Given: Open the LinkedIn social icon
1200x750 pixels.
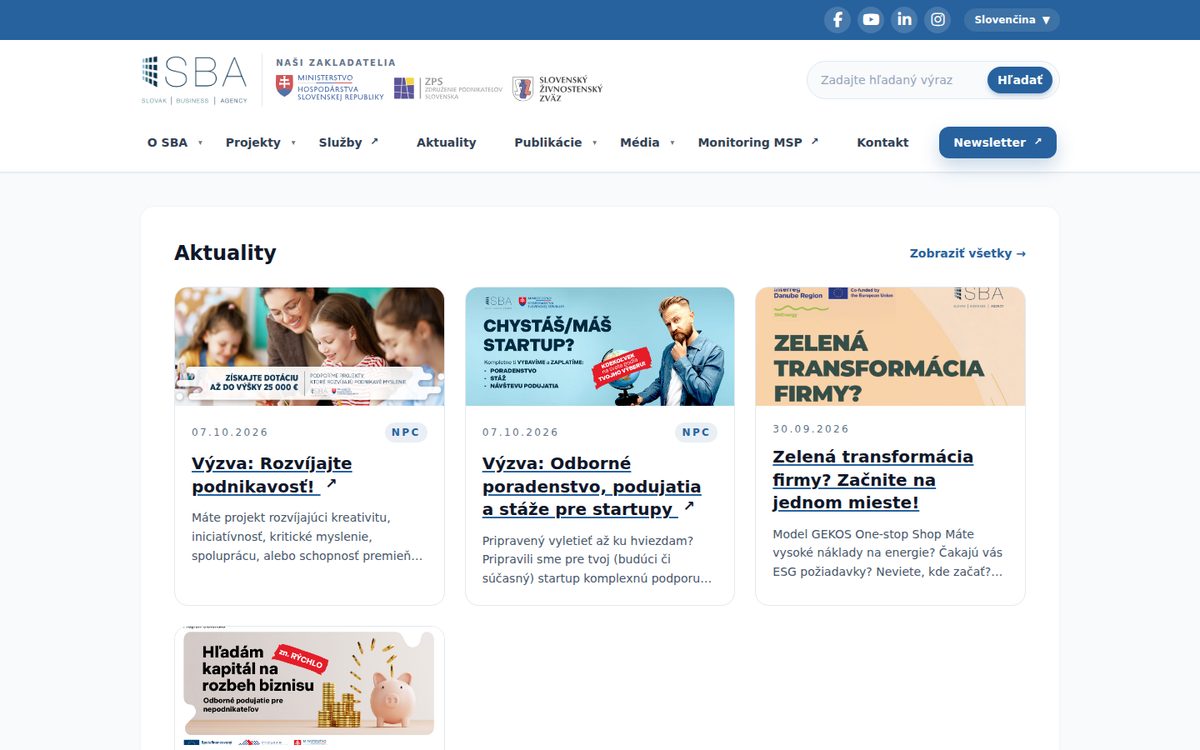Looking at the screenshot, I should pyautogui.click(x=904, y=20).
